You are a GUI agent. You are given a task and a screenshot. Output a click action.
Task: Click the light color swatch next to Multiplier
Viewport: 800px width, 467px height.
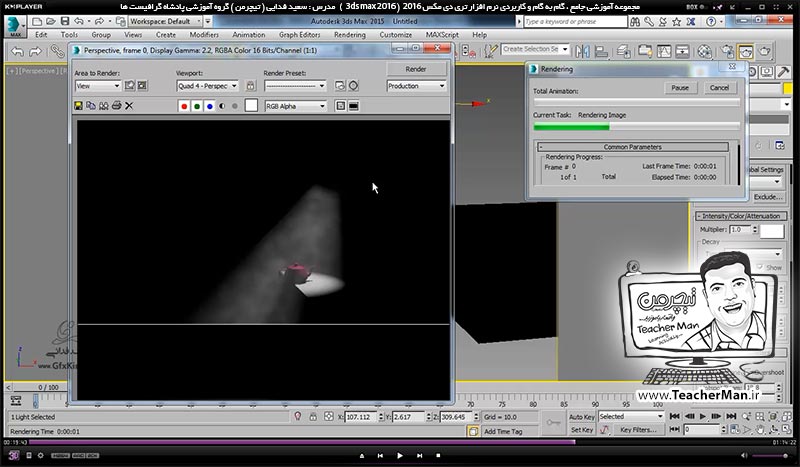click(x=772, y=231)
